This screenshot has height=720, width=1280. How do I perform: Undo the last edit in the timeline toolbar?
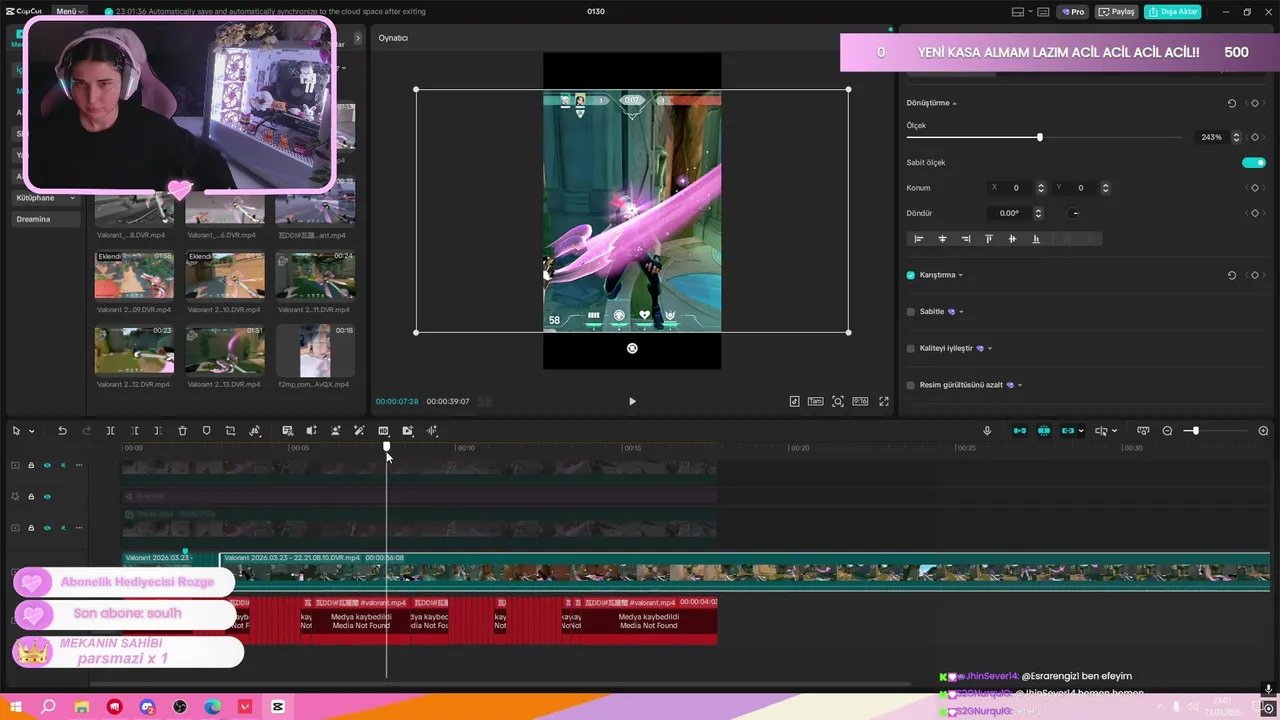(62, 431)
